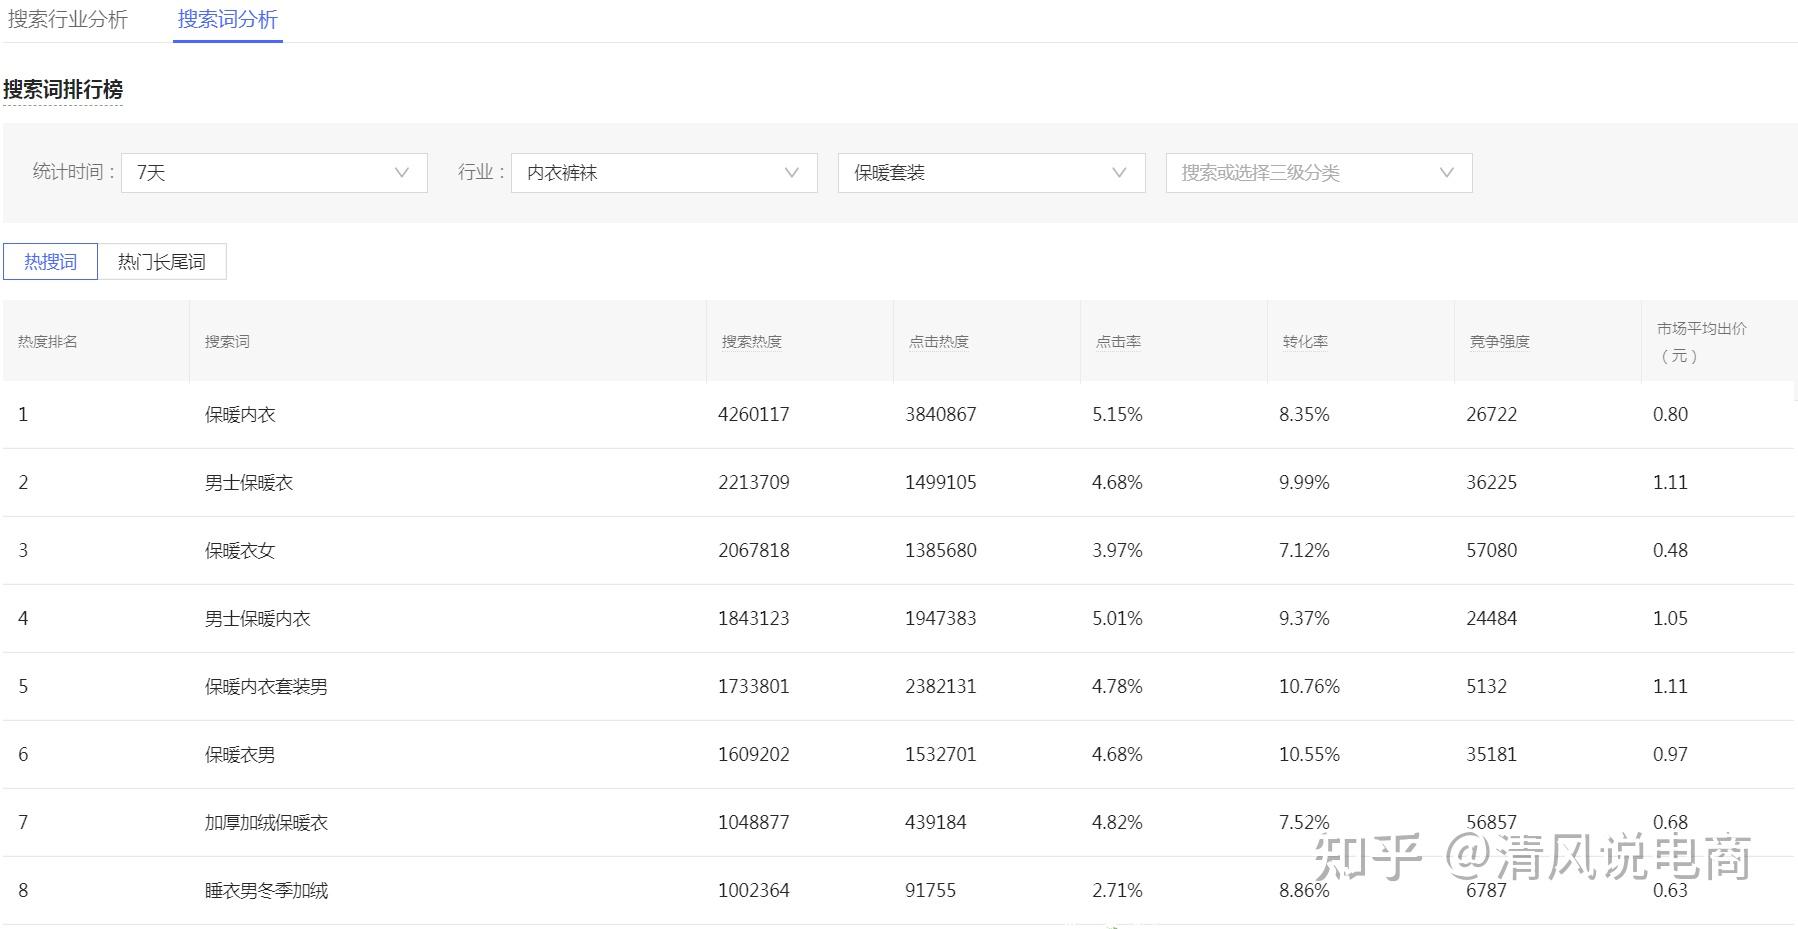Click click rate 2.71%

(1117, 891)
